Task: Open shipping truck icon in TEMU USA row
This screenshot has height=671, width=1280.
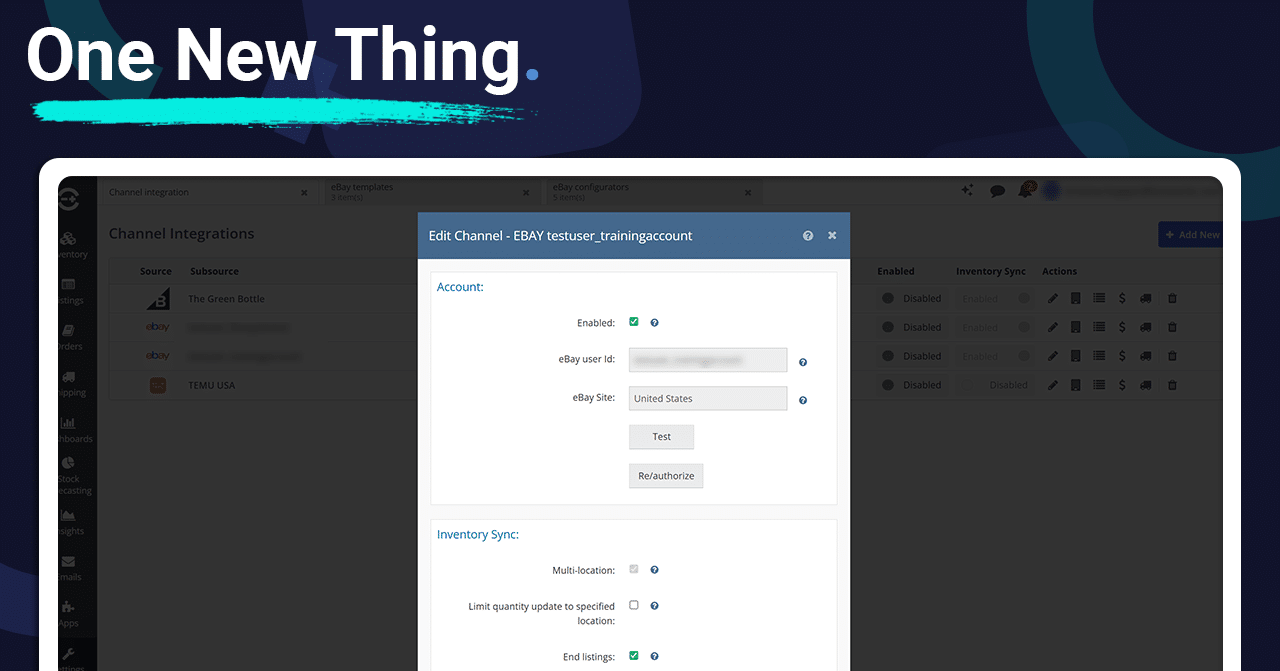Action: [x=1146, y=385]
